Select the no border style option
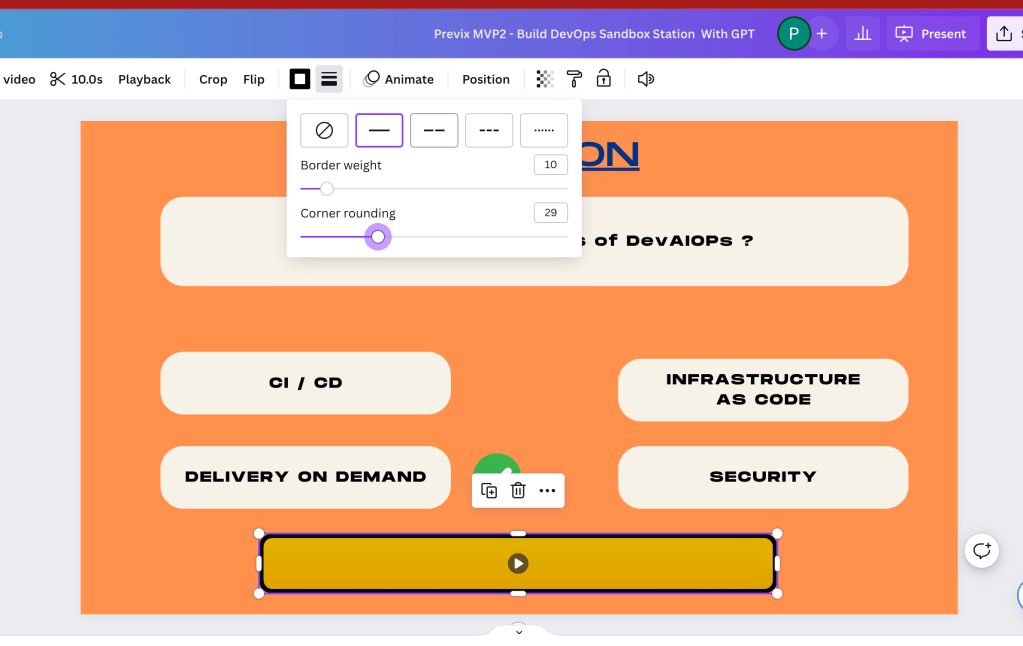 tap(324, 130)
